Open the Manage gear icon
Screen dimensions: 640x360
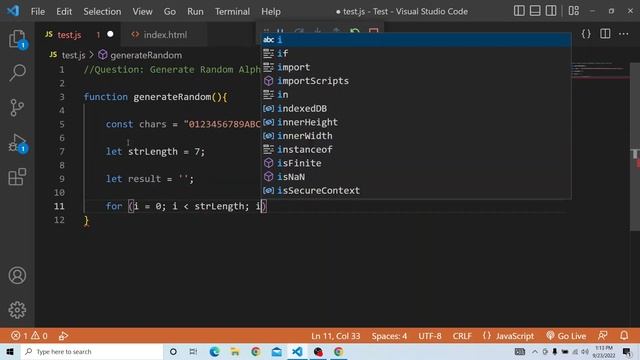pyautogui.click(x=17, y=310)
